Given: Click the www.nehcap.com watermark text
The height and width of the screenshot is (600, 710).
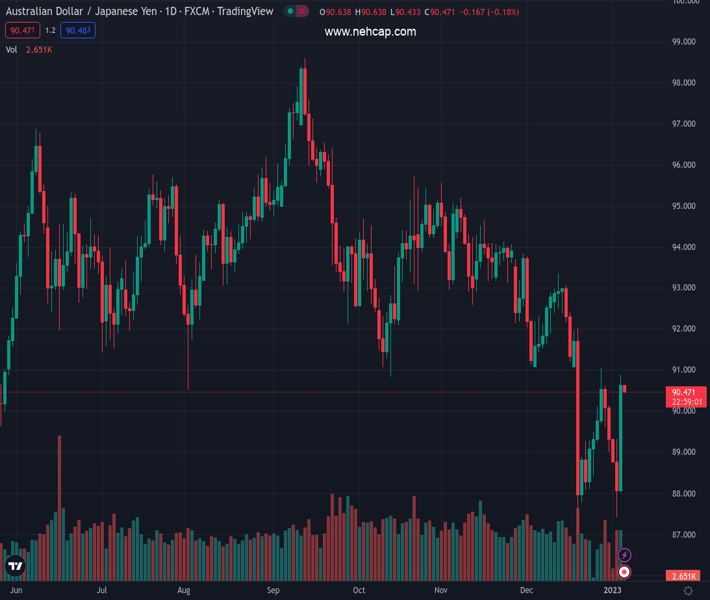Looking at the screenshot, I should pyautogui.click(x=370, y=32).
